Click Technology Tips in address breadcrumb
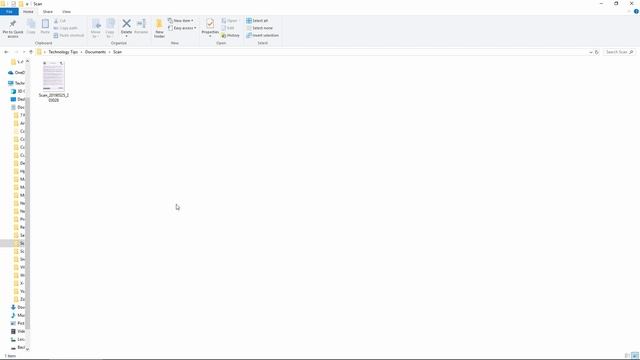This screenshot has width=640, height=360. [63, 52]
